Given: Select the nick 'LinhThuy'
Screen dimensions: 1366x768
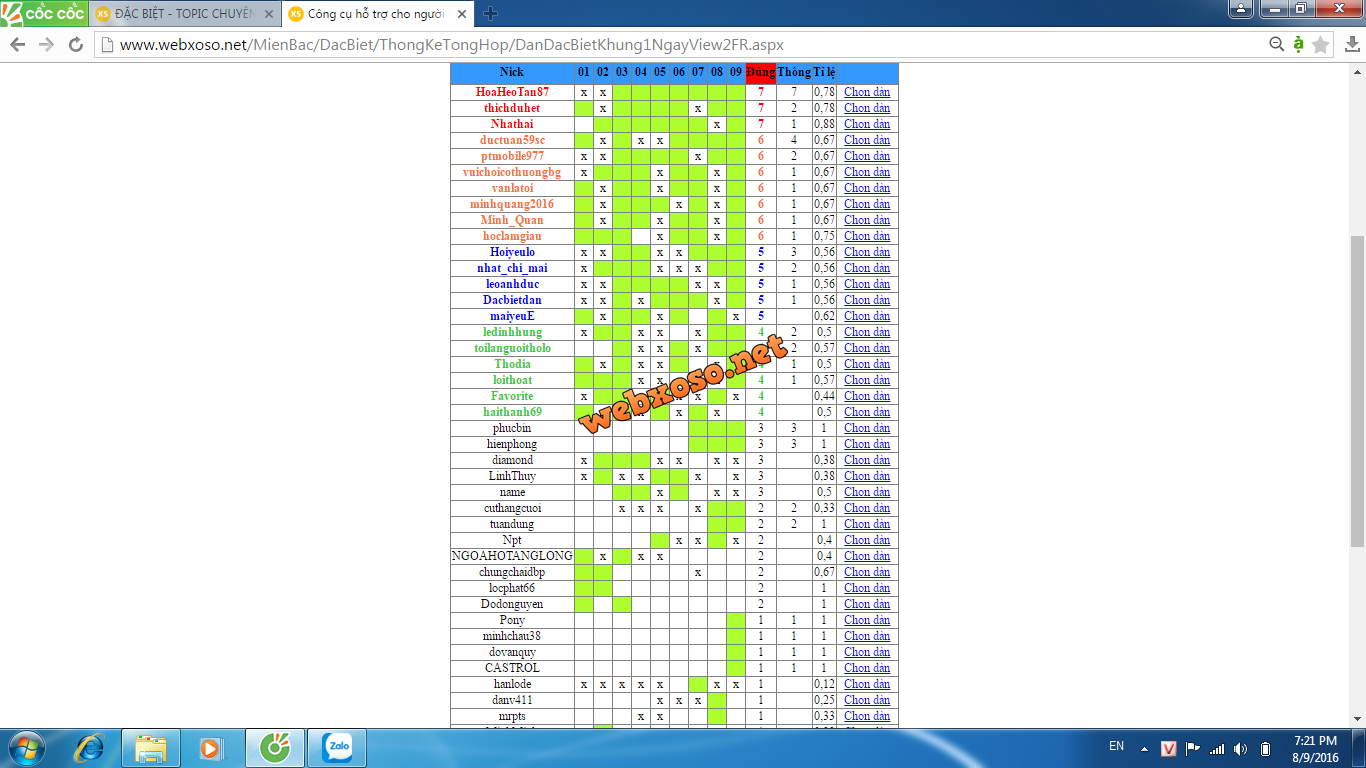Looking at the screenshot, I should (512, 476).
